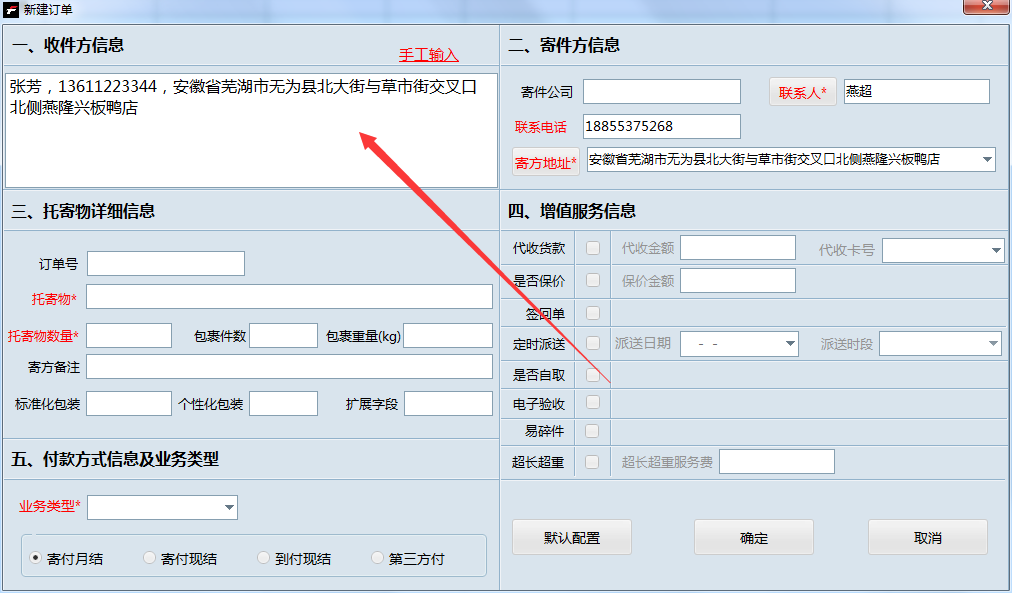
Task: Click inside the 托寄物 input field
Action: (290, 296)
